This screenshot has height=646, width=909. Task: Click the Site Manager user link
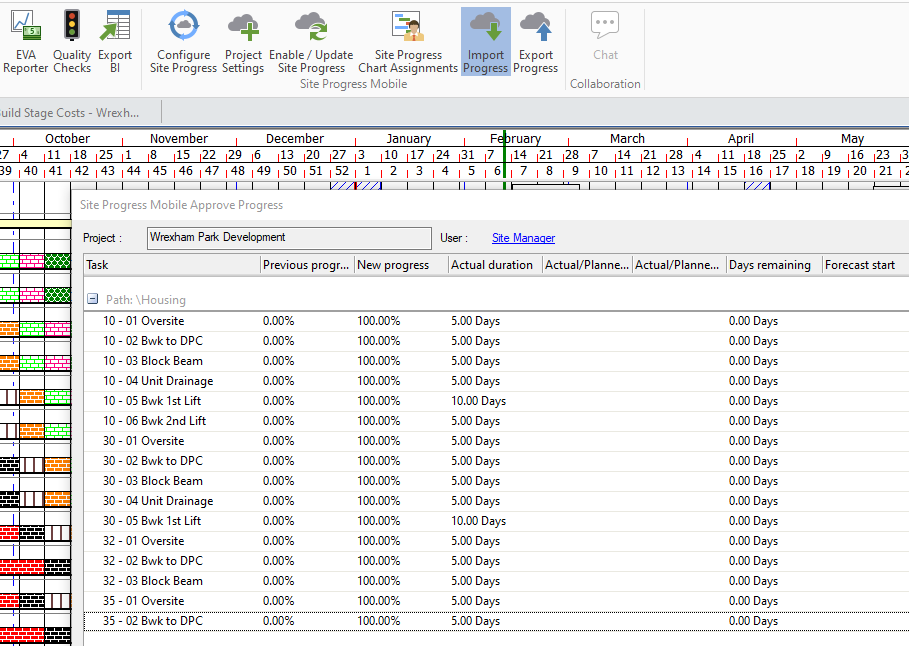click(523, 238)
